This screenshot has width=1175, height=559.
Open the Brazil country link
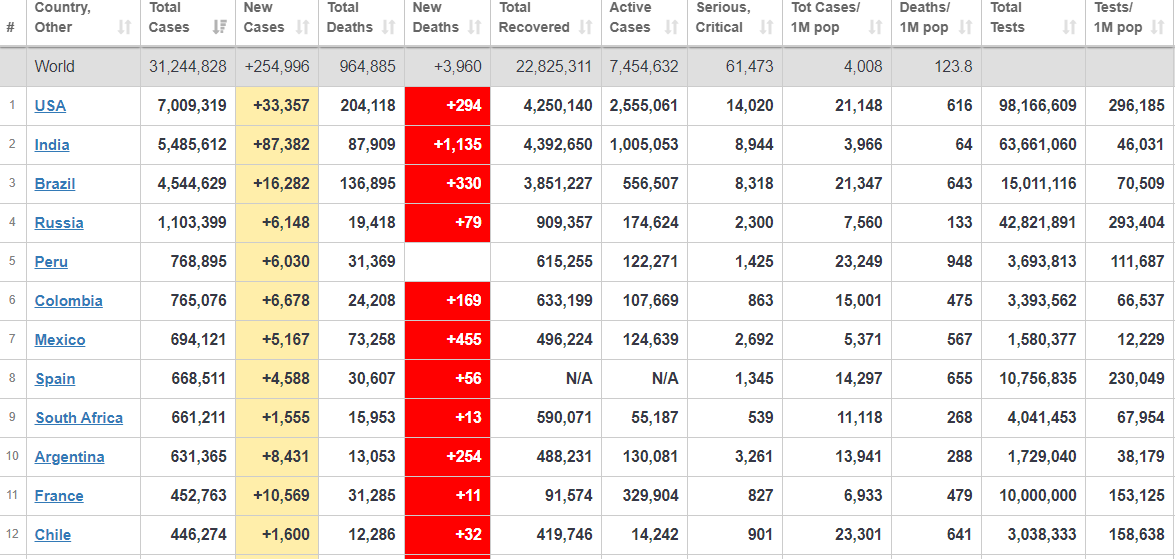tap(55, 184)
